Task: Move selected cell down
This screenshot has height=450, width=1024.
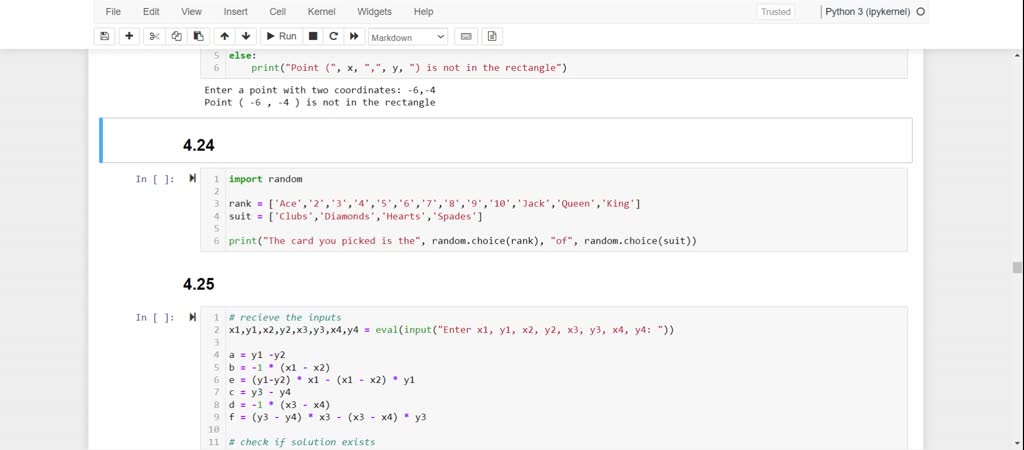Action: tap(246, 36)
